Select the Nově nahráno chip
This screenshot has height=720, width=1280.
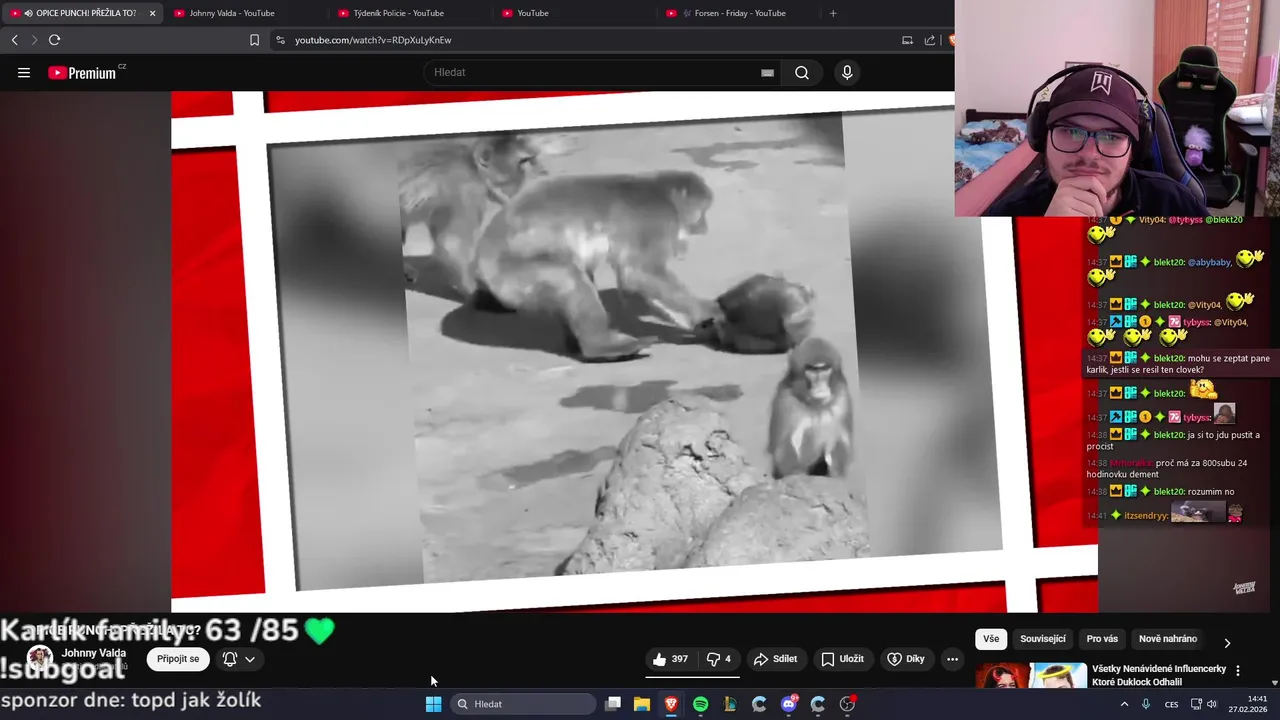pyautogui.click(x=1168, y=639)
